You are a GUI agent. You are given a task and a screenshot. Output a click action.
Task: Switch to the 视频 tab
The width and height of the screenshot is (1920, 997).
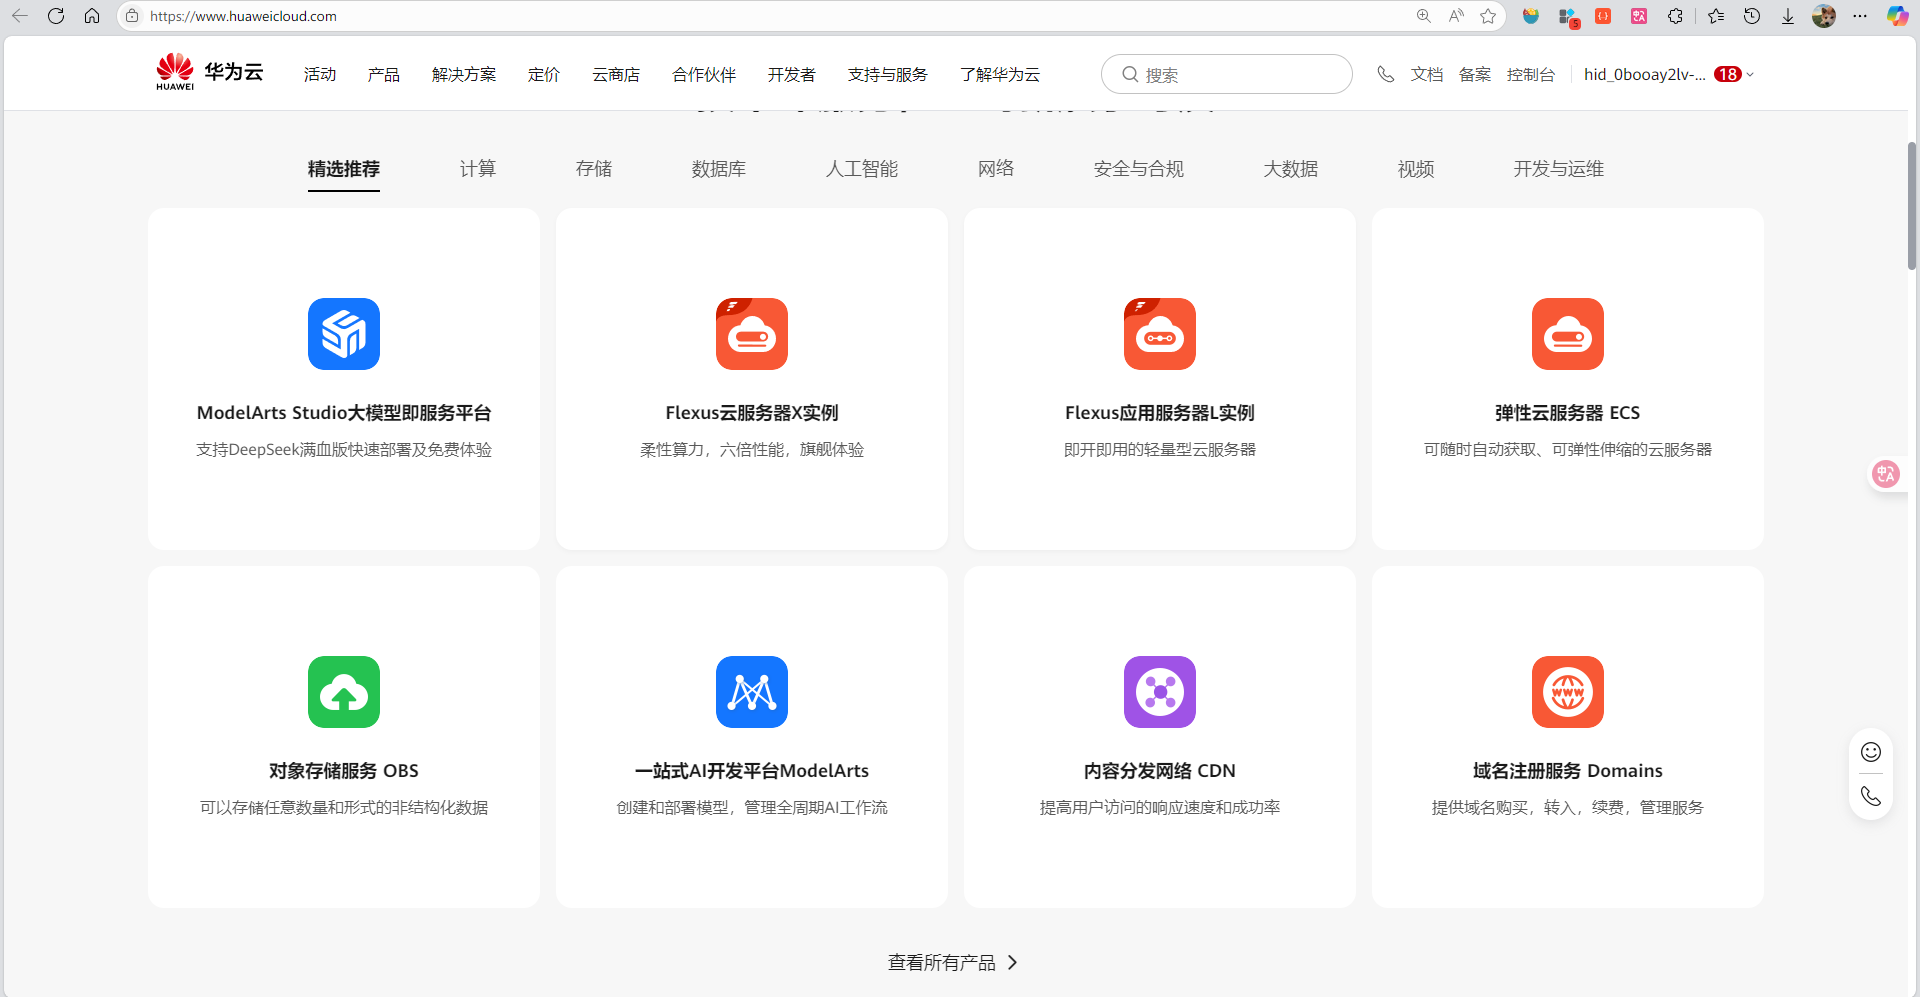tap(1416, 169)
